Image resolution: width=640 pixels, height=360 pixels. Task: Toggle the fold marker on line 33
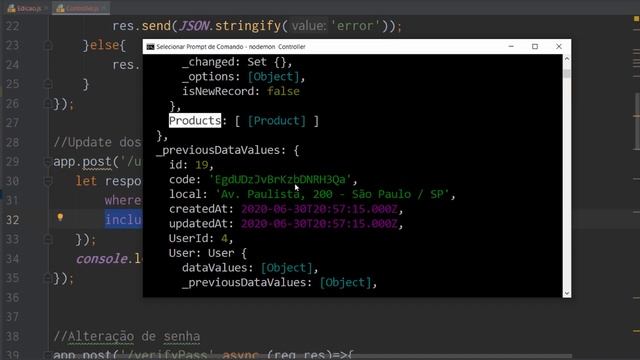[x=48, y=239]
